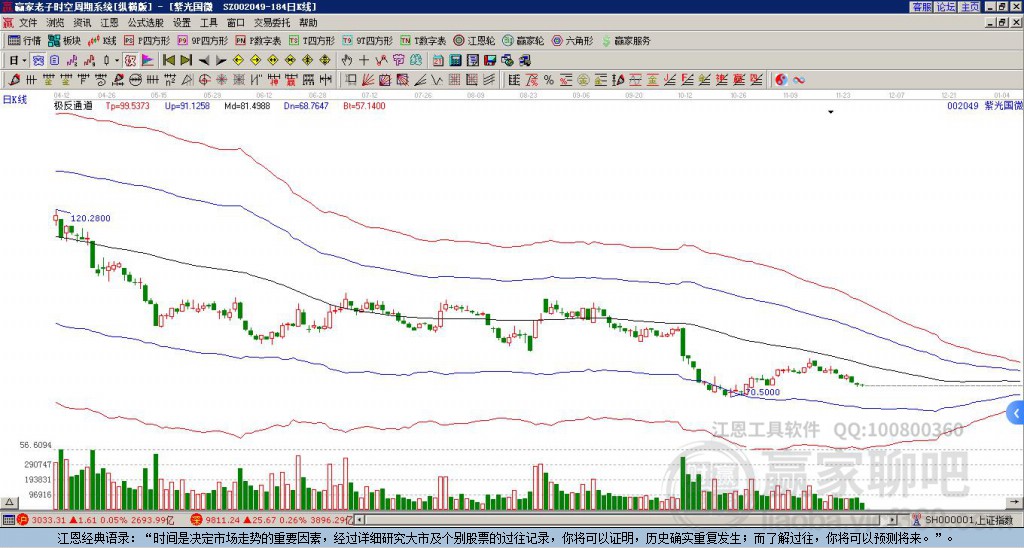Click the blue circular arrow side button
The width and height of the screenshot is (1024, 548).
point(1016,412)
